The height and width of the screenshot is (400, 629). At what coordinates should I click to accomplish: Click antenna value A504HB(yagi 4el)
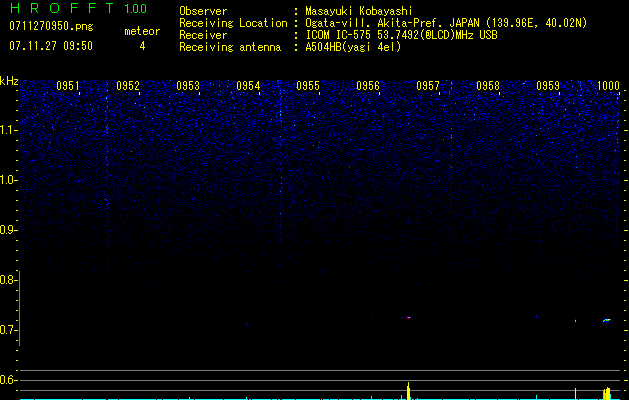click(353, 47)
